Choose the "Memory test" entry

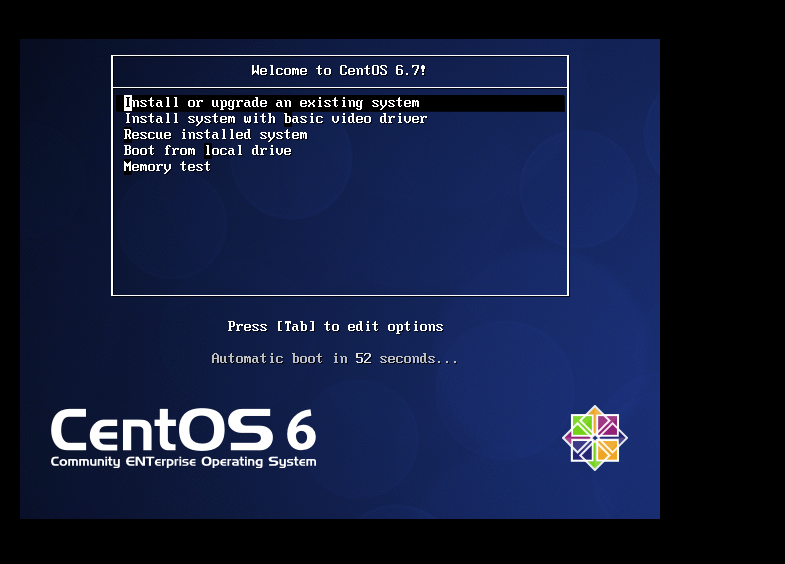tap(167, 167)
